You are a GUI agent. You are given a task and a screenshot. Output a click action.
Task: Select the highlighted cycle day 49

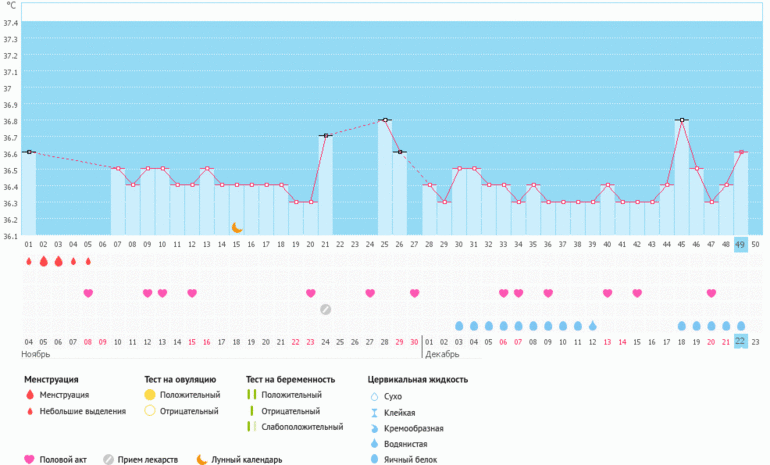coord(741,244)
